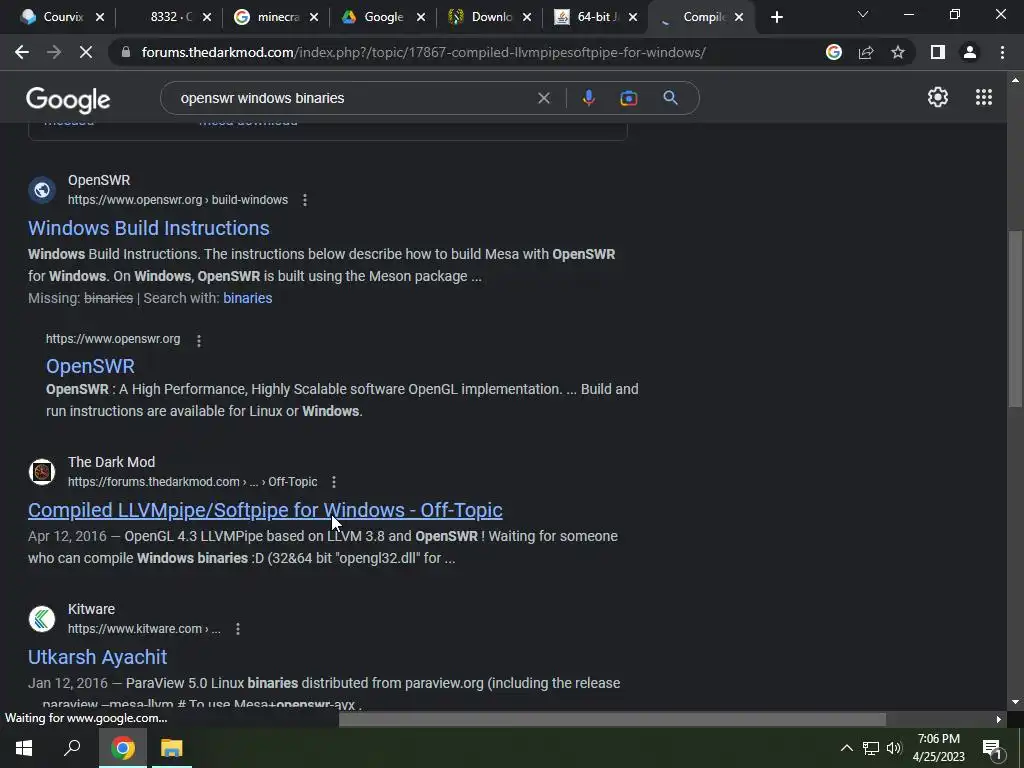Stop loading the page
The image size is (1024, 768).
pos(86,52)
